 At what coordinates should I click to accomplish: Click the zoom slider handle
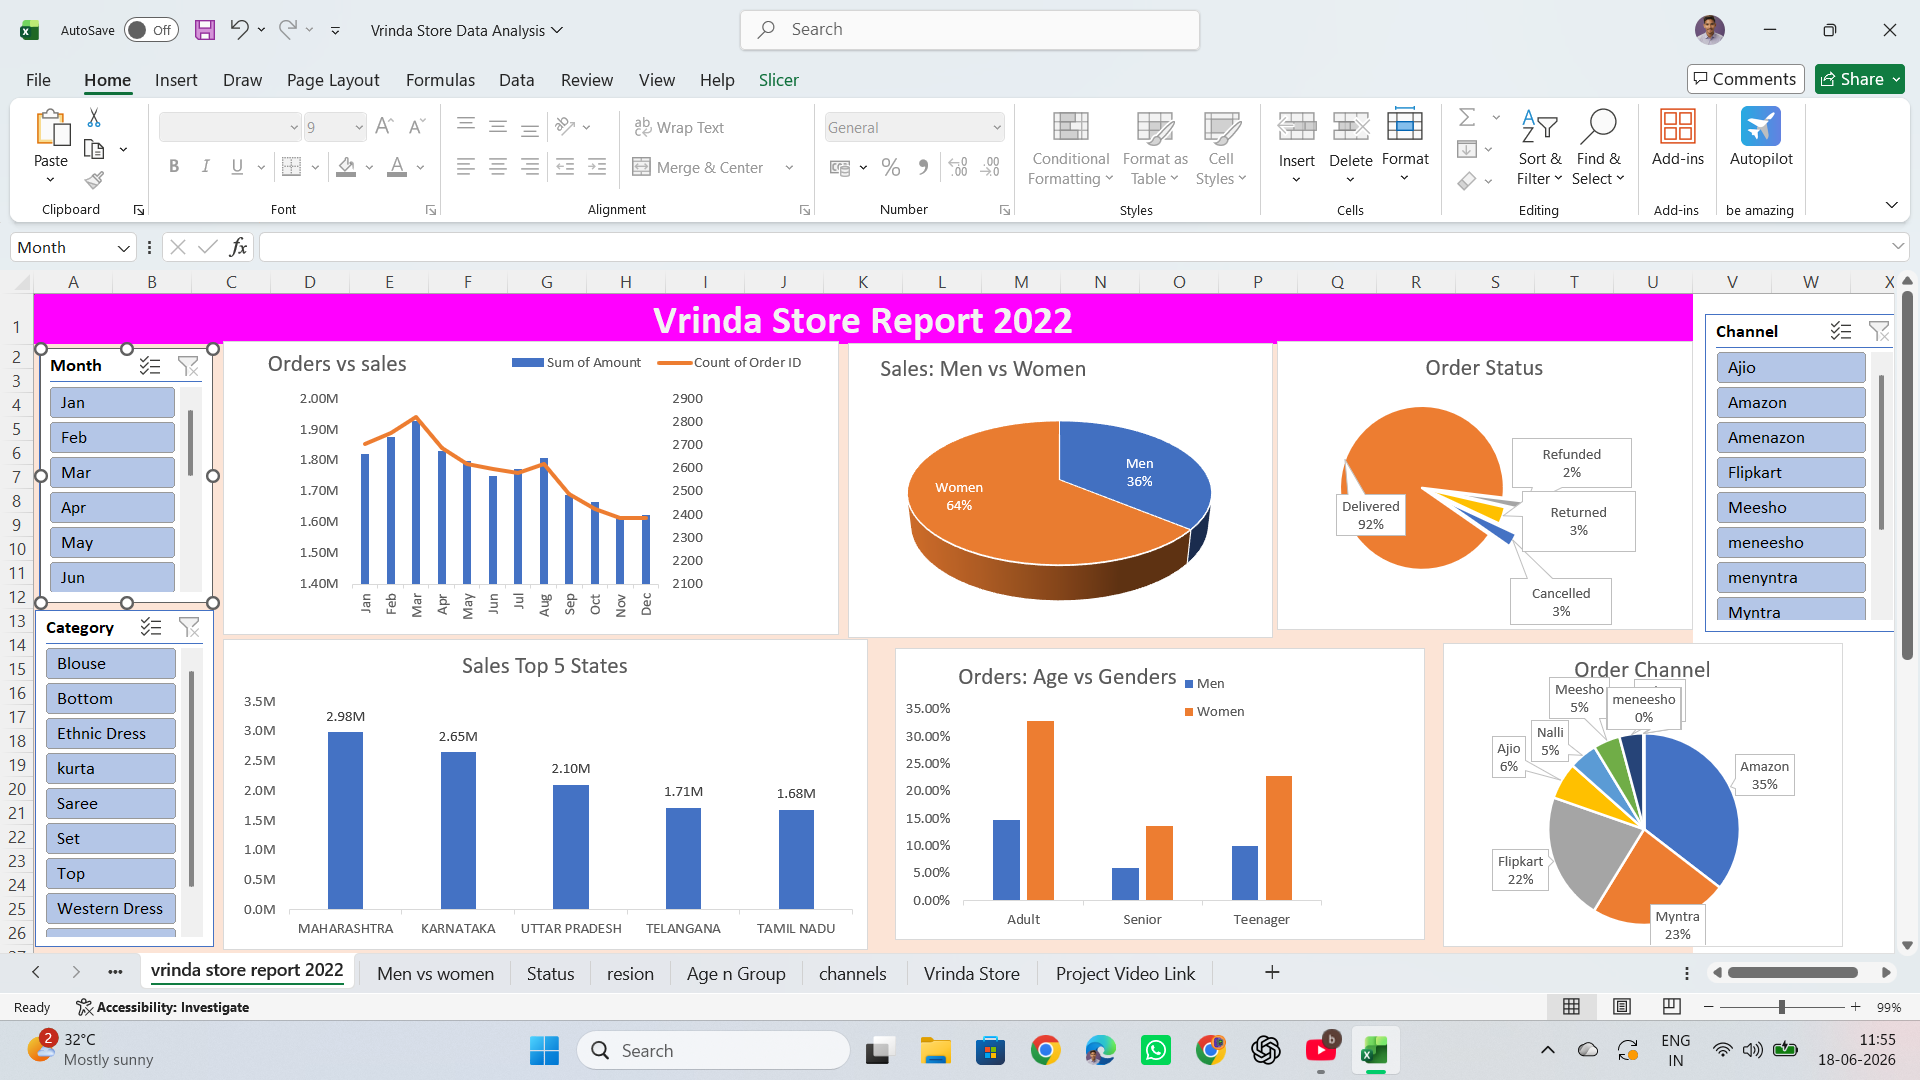[1781, 1007]
